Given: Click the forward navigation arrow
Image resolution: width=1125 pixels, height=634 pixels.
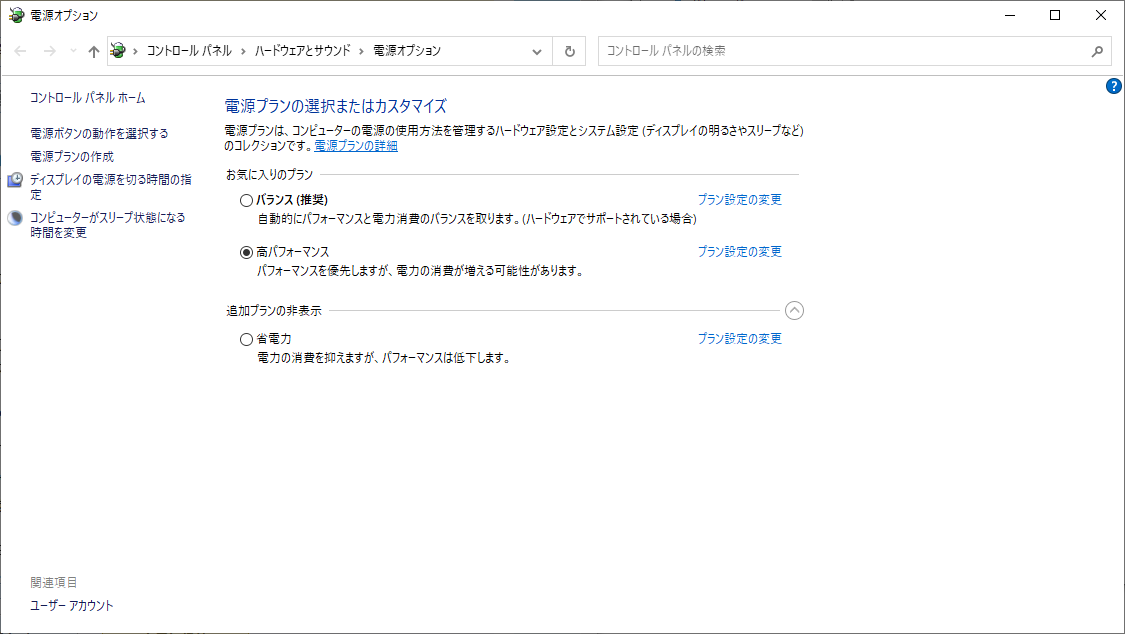Looking at the screenshot, I should click(50, 51).
